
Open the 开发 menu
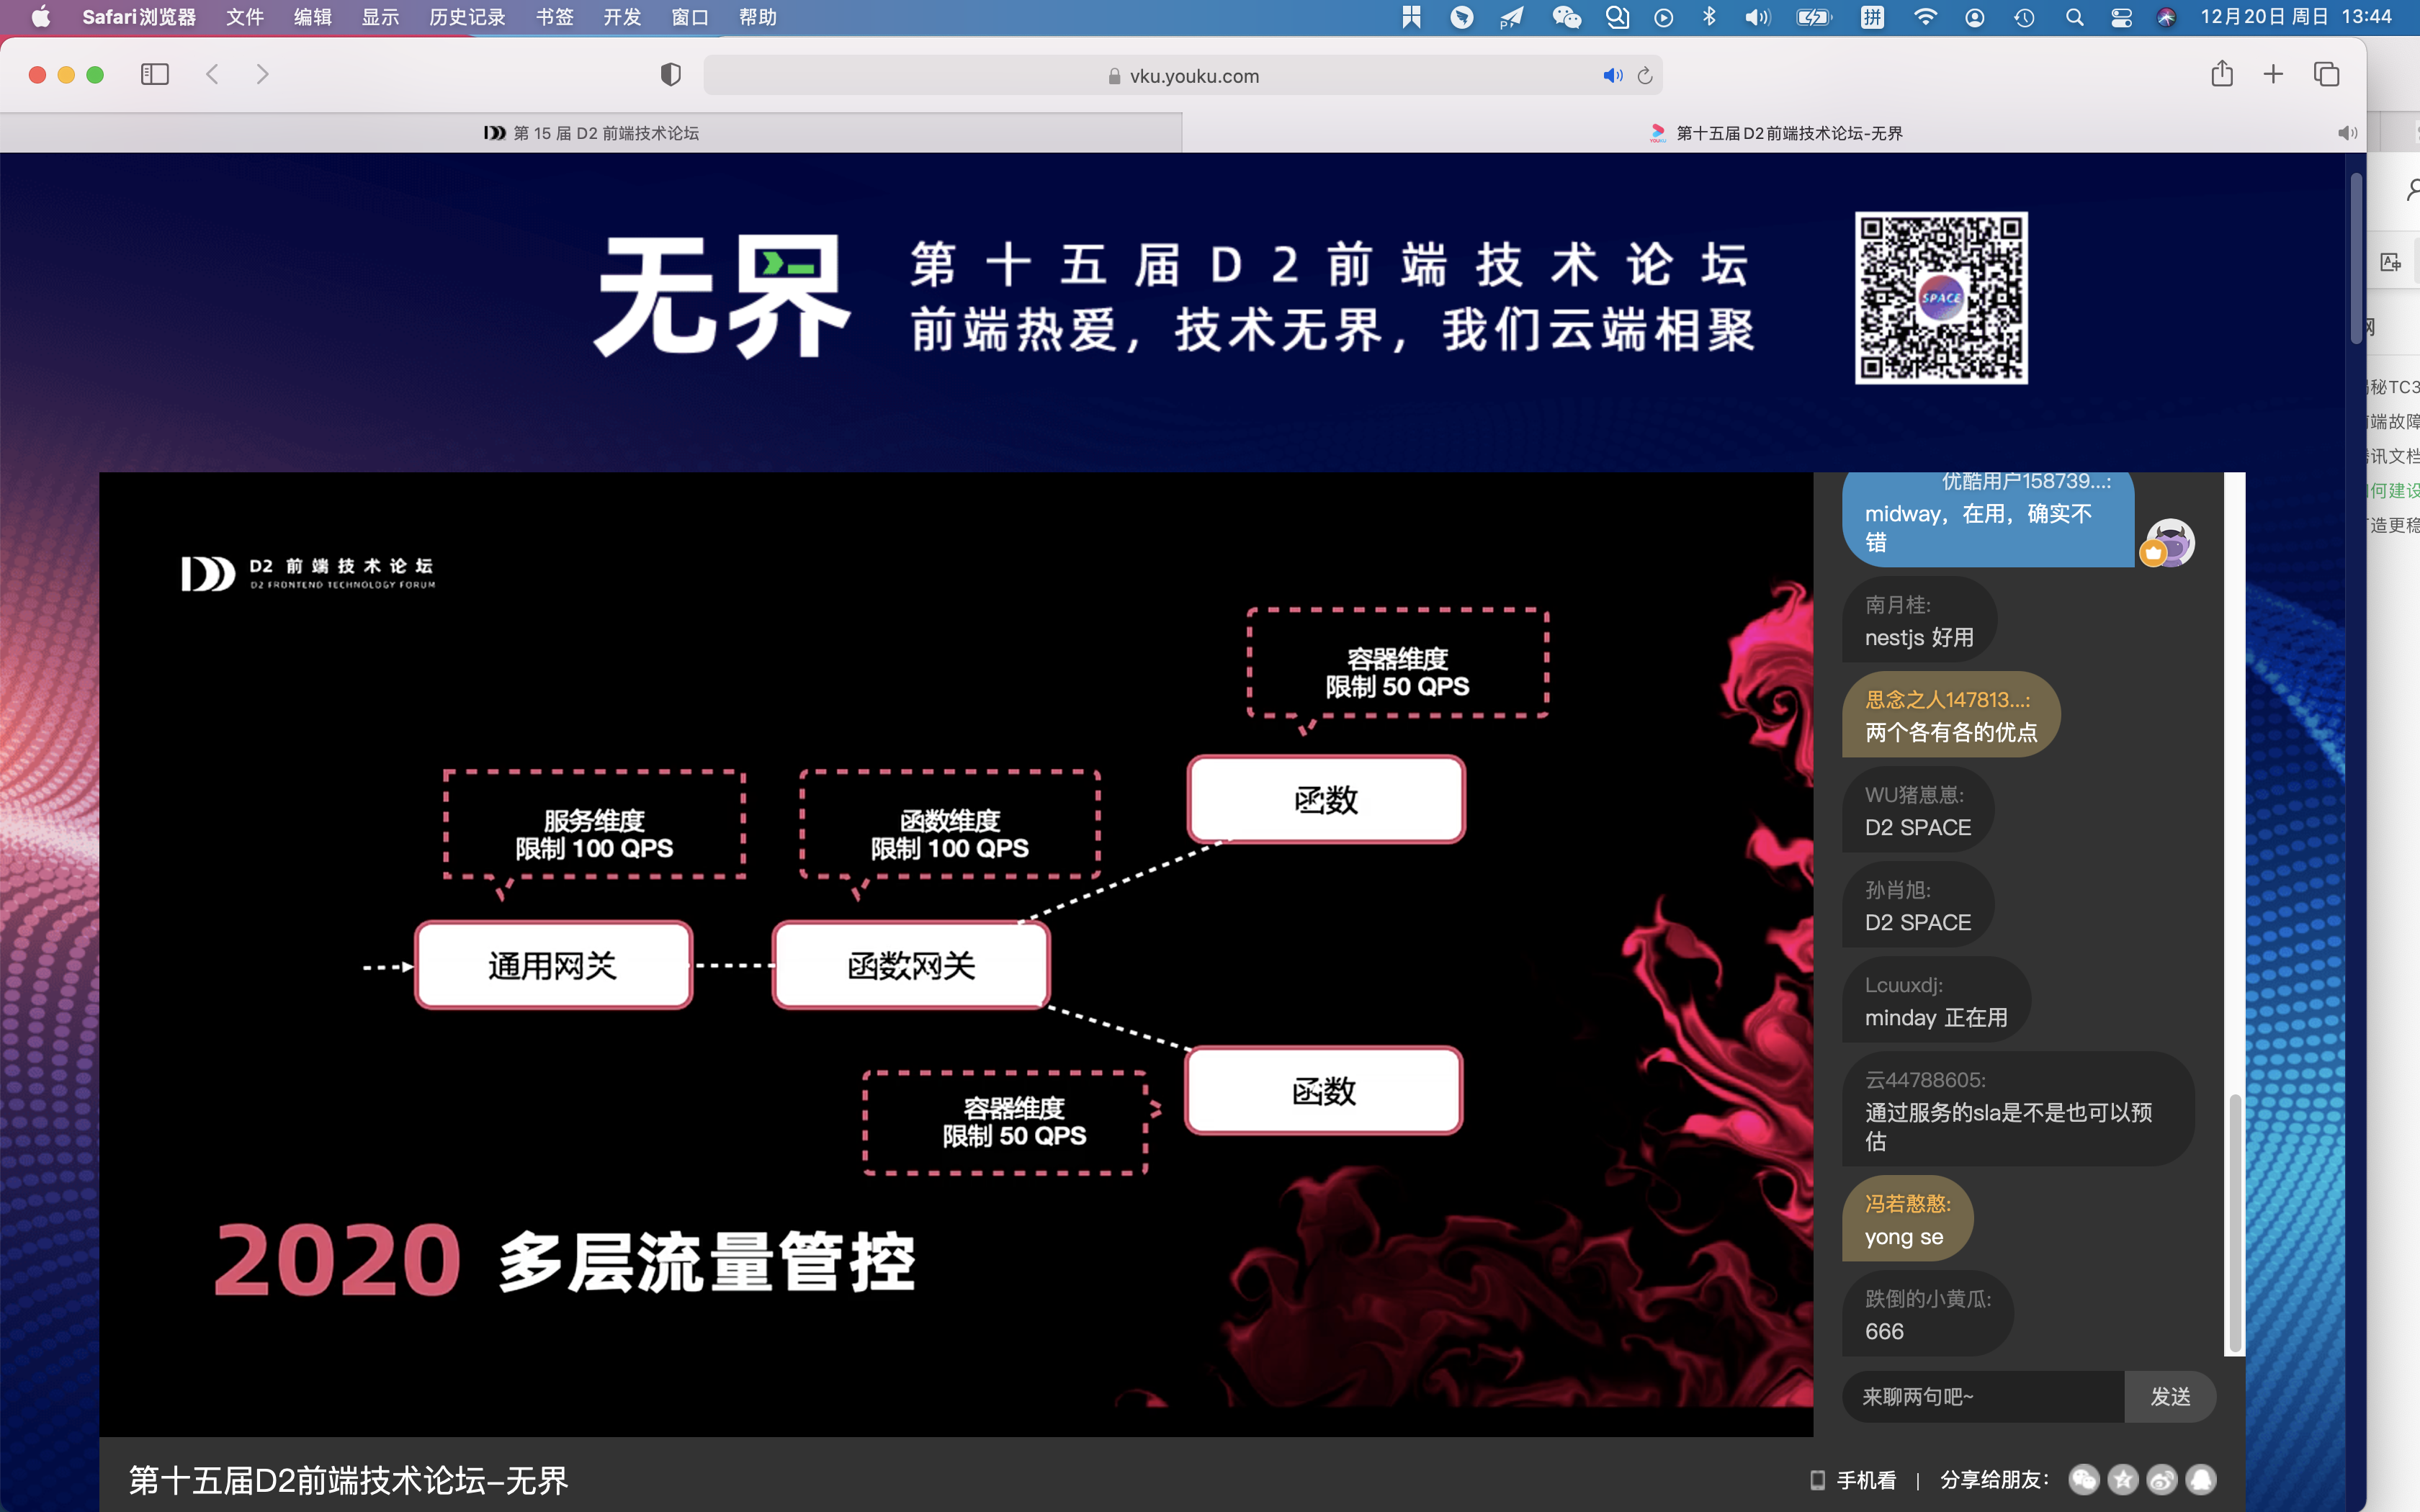622,17
